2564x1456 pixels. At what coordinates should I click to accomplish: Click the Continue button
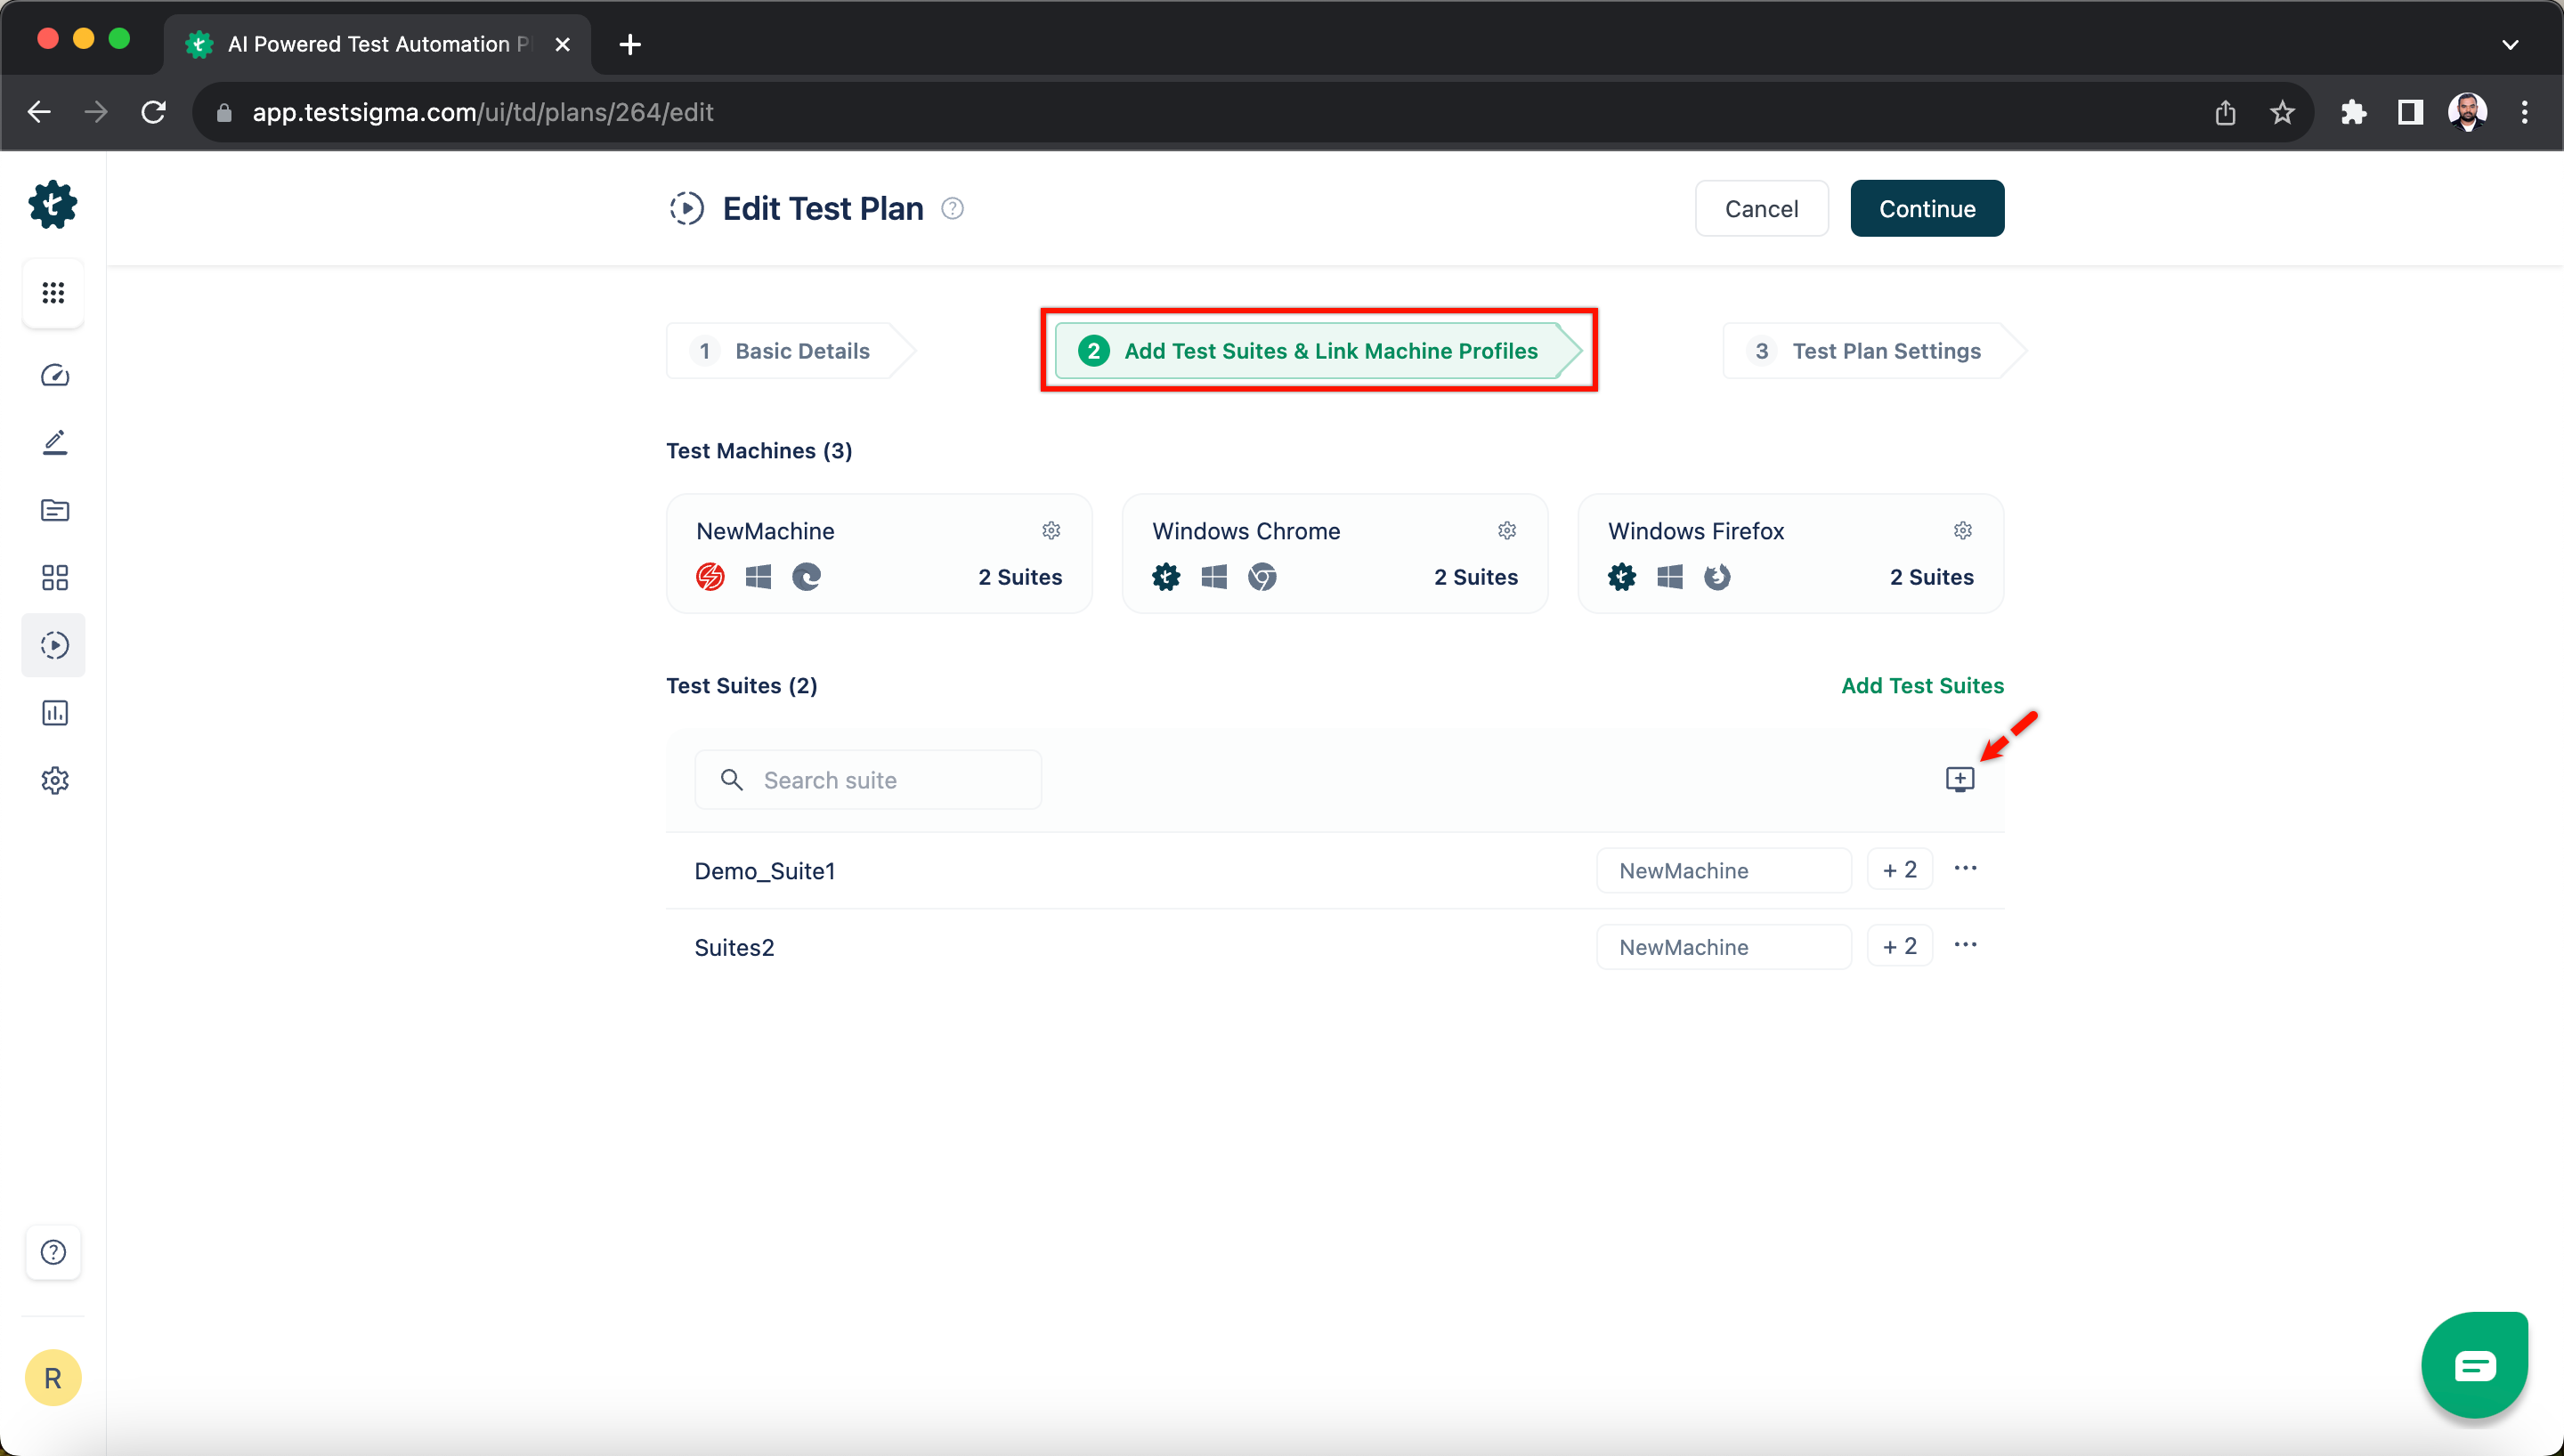tap(1927, 207)
